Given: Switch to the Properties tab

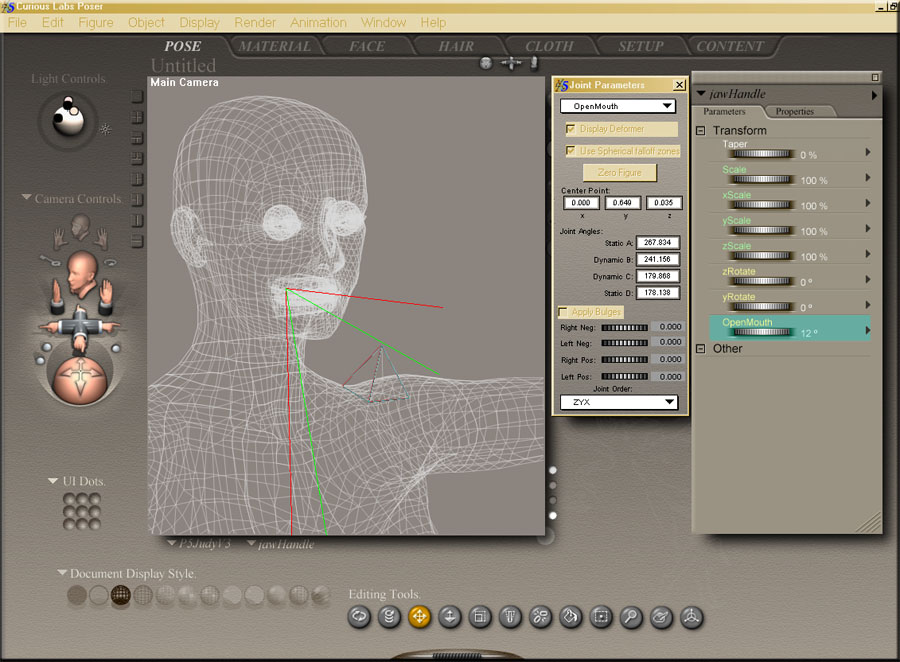Looking at the screenshot, I should point(795,112).
